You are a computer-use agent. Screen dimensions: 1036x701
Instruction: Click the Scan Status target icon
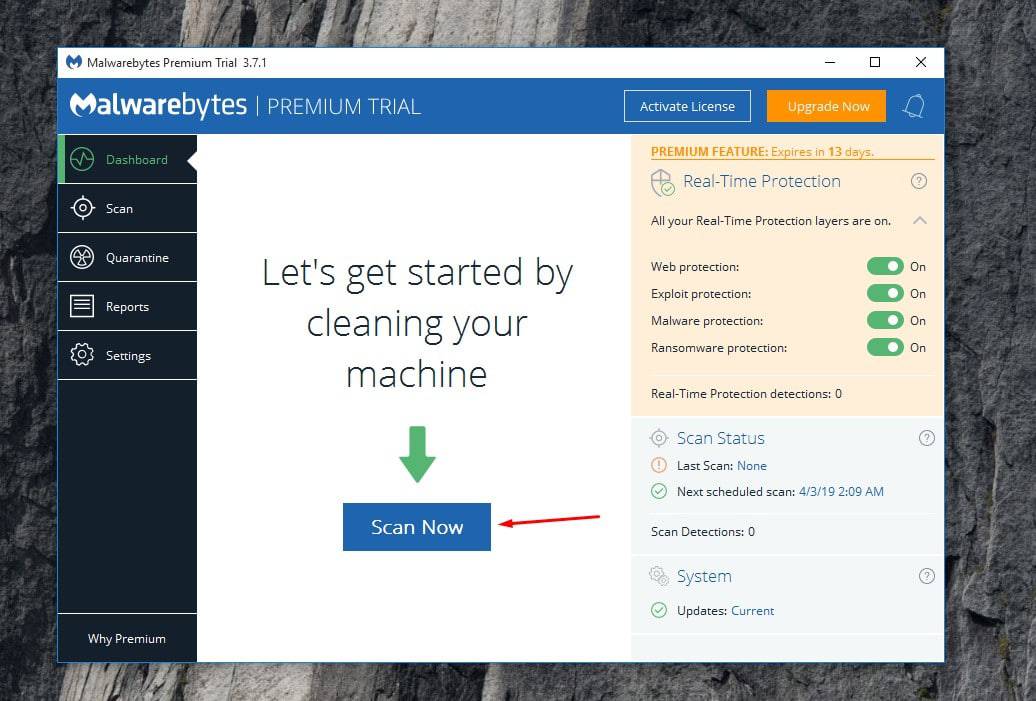pos(659,438)
